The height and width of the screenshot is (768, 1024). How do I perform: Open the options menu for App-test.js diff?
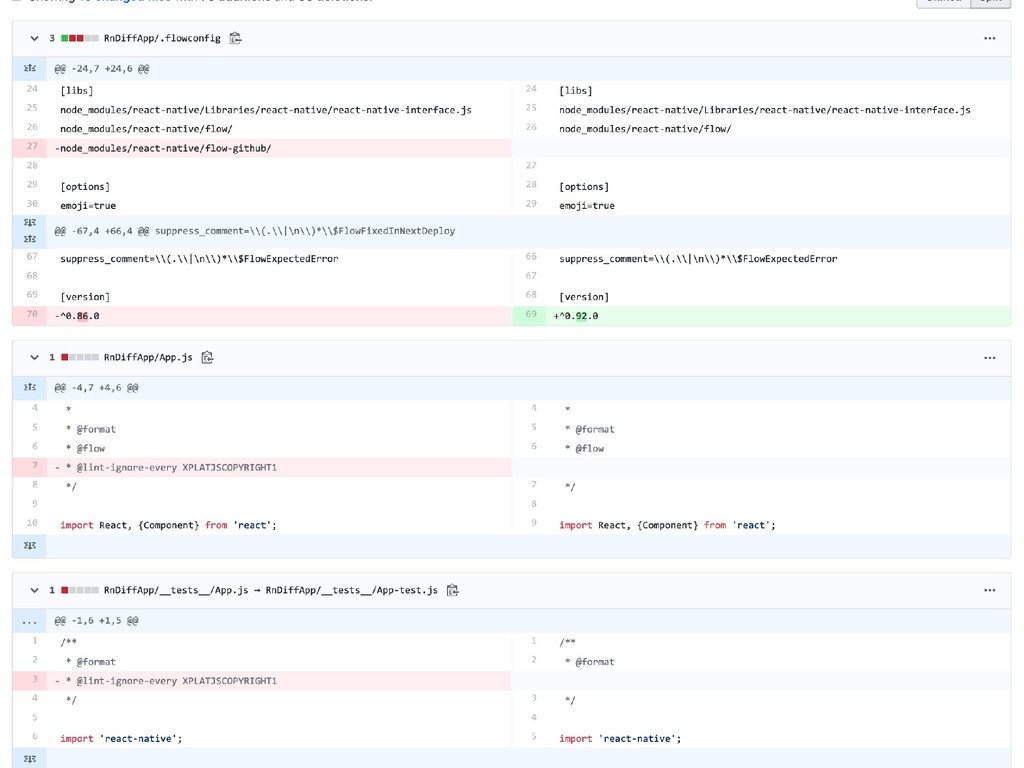pos(989,590)
